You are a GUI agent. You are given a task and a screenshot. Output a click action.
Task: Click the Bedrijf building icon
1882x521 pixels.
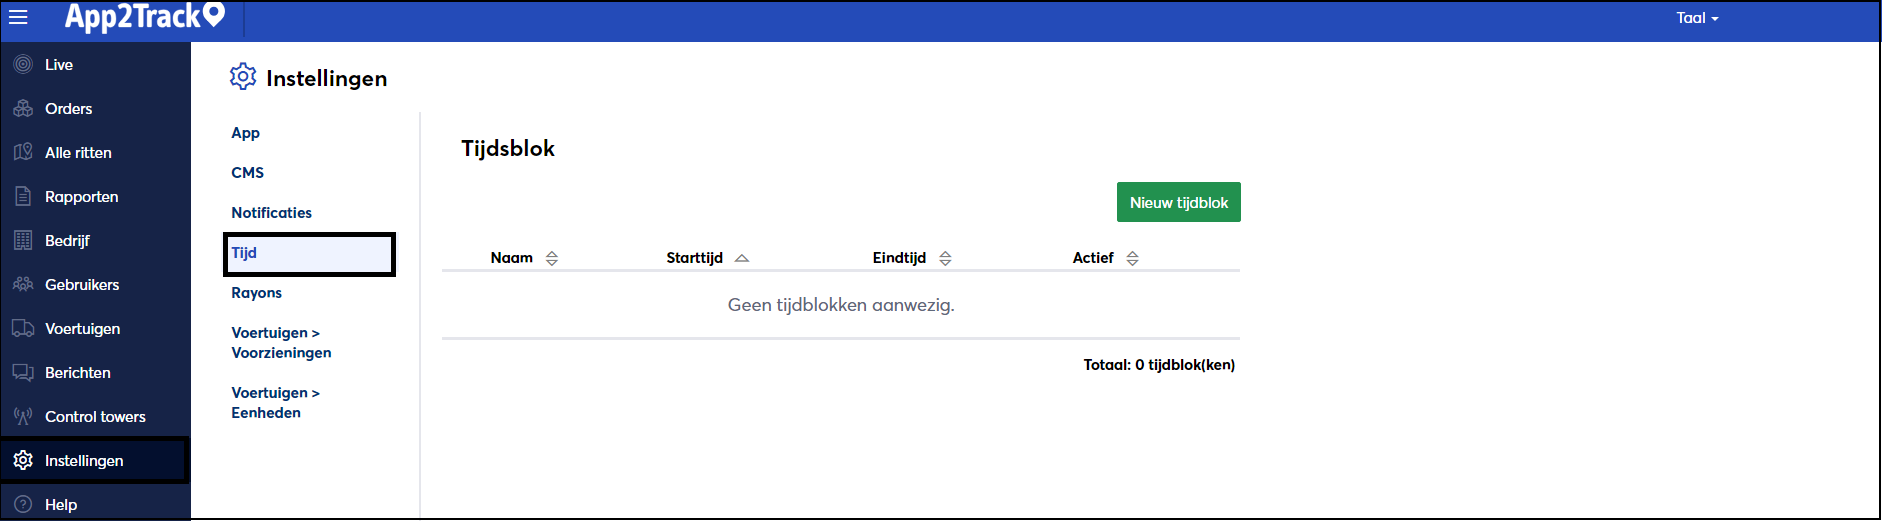click(x=23, y=240)
